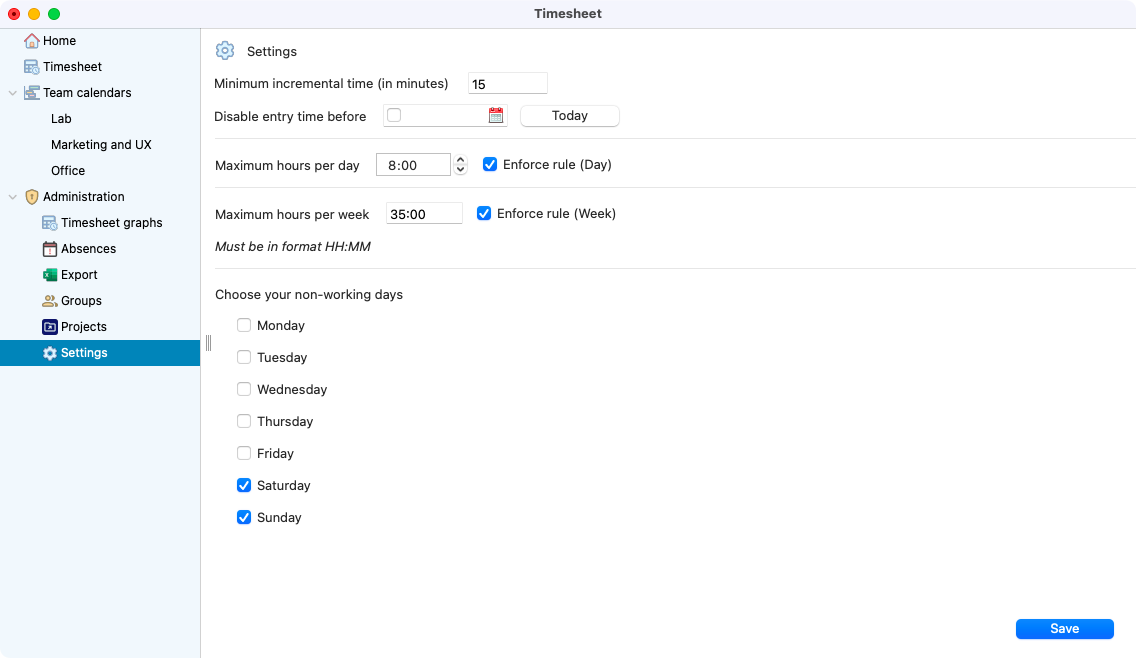
Task: Uncheck Enforce rule (Week)
Action: [x=484, y=213]
